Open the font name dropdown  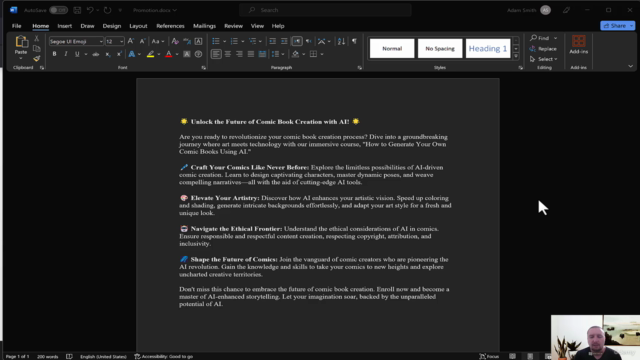coord(101,41)
